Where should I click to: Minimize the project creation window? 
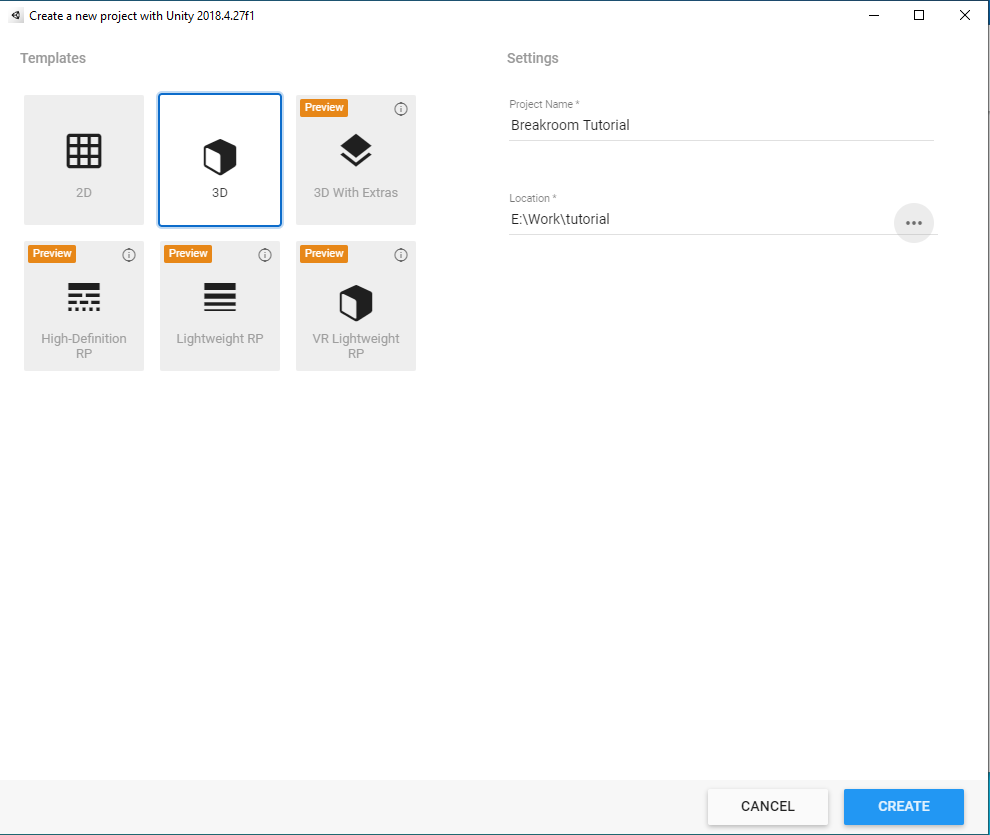click(x=874, y=15)
